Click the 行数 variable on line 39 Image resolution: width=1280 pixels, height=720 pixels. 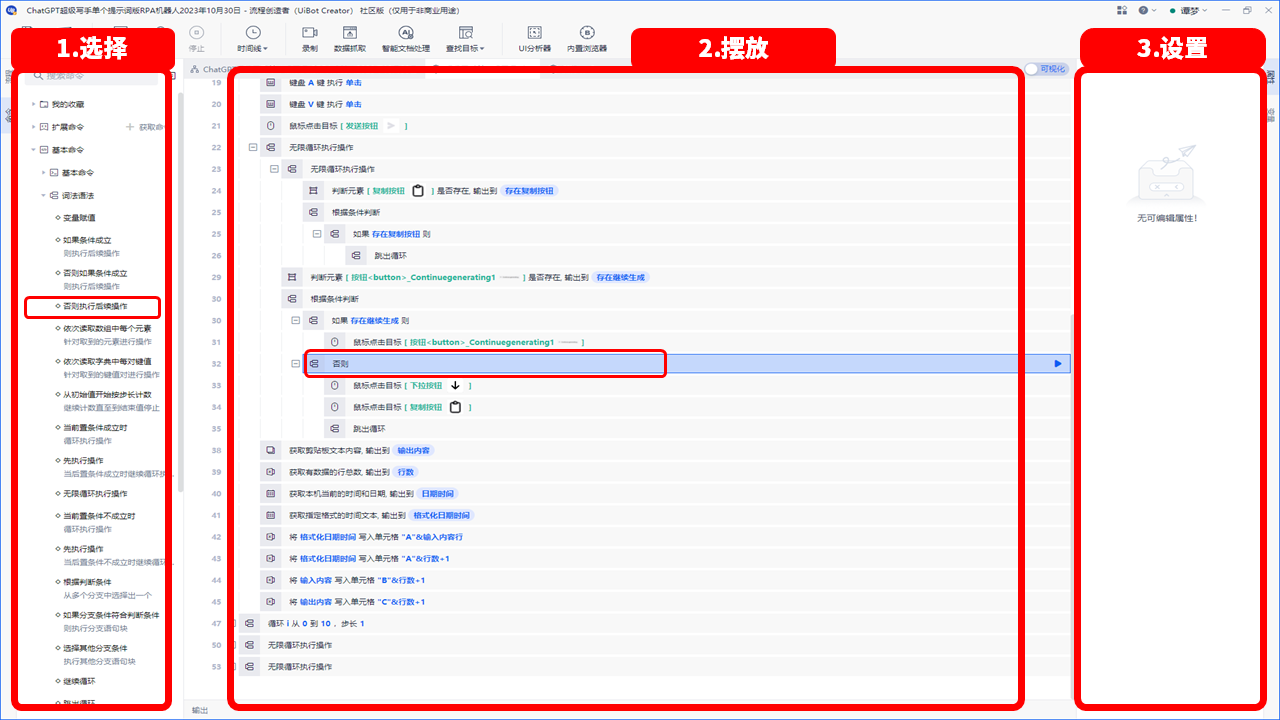tap(406, 472)
